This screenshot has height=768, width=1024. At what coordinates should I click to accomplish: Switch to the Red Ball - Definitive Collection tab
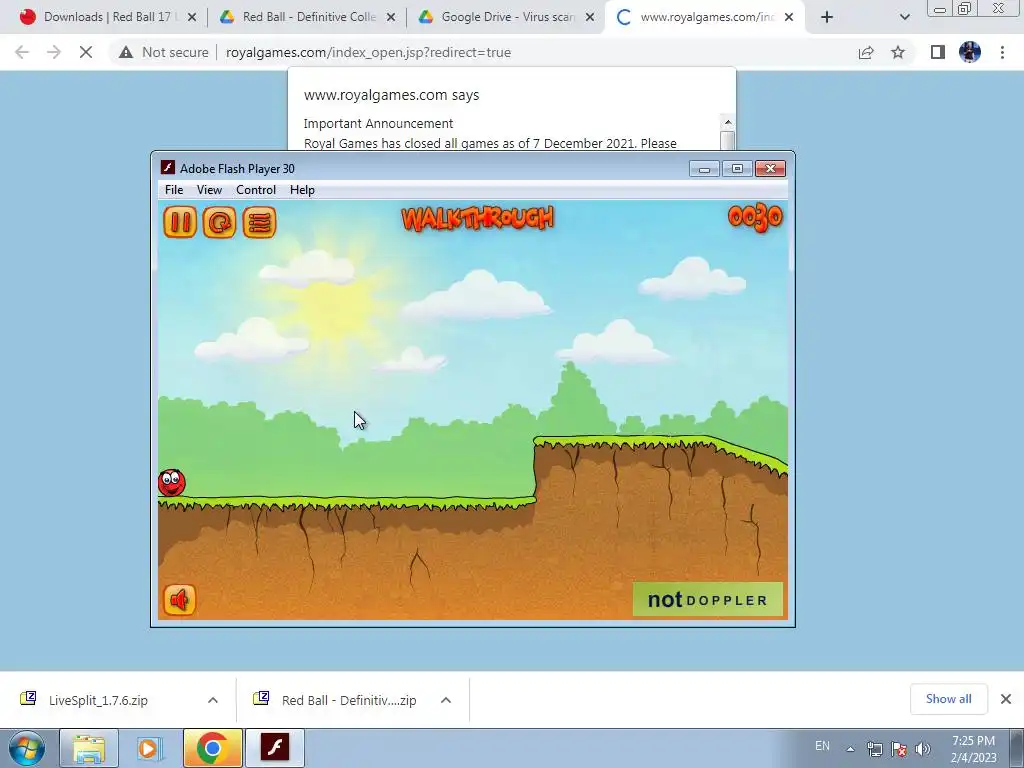point(307,17)
